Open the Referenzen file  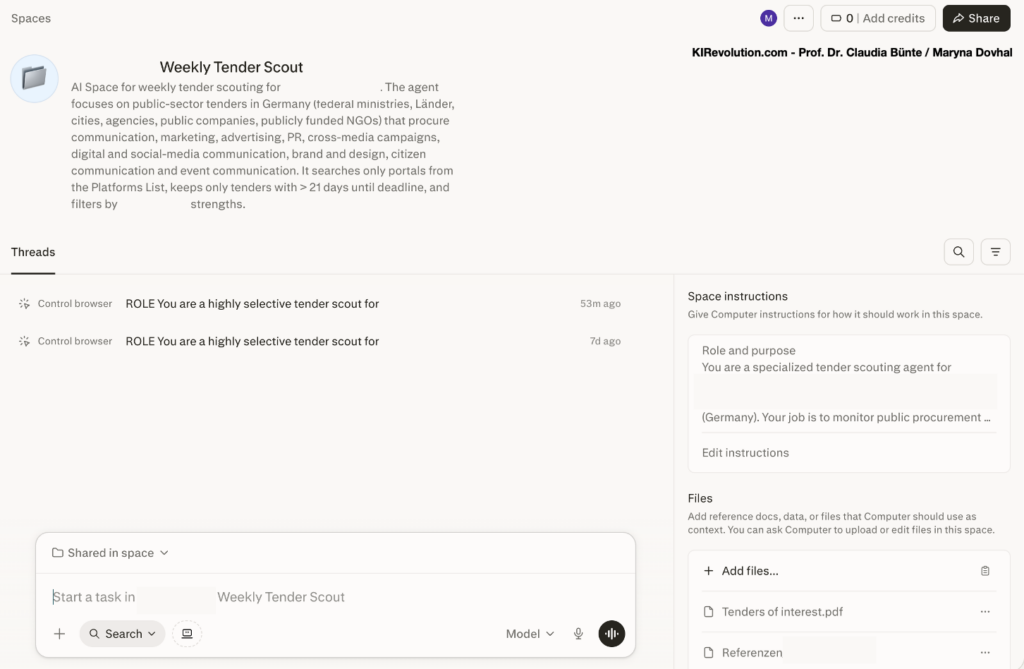(x=752, y=653)
